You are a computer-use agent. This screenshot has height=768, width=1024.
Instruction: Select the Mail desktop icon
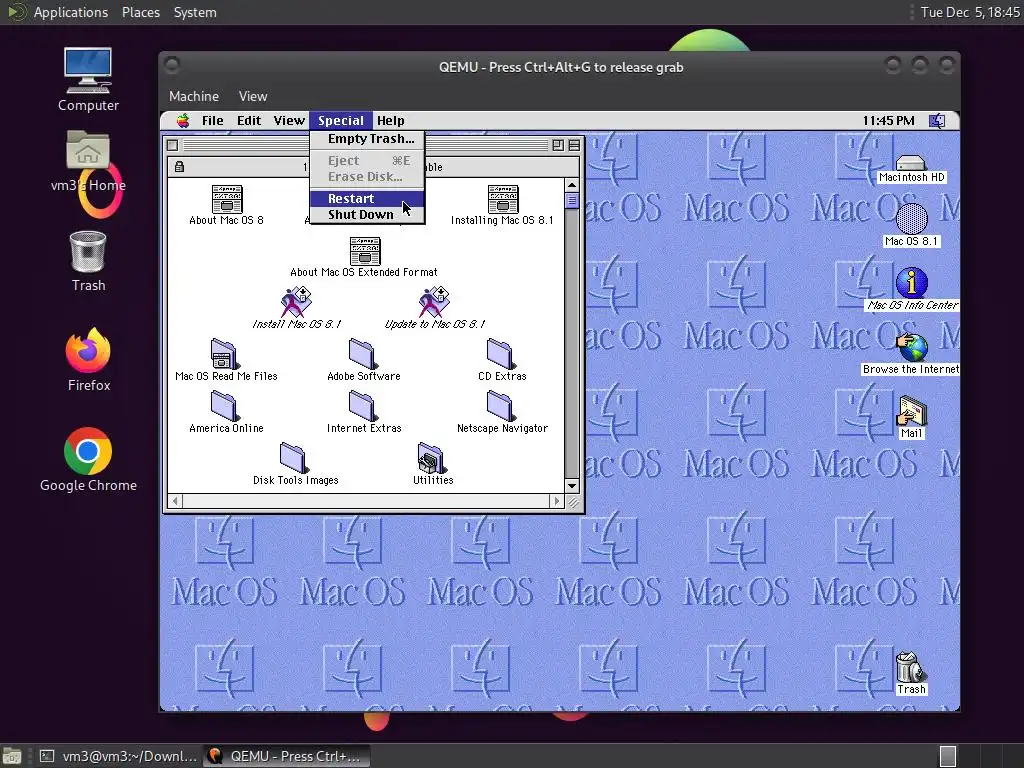point(912,411)
